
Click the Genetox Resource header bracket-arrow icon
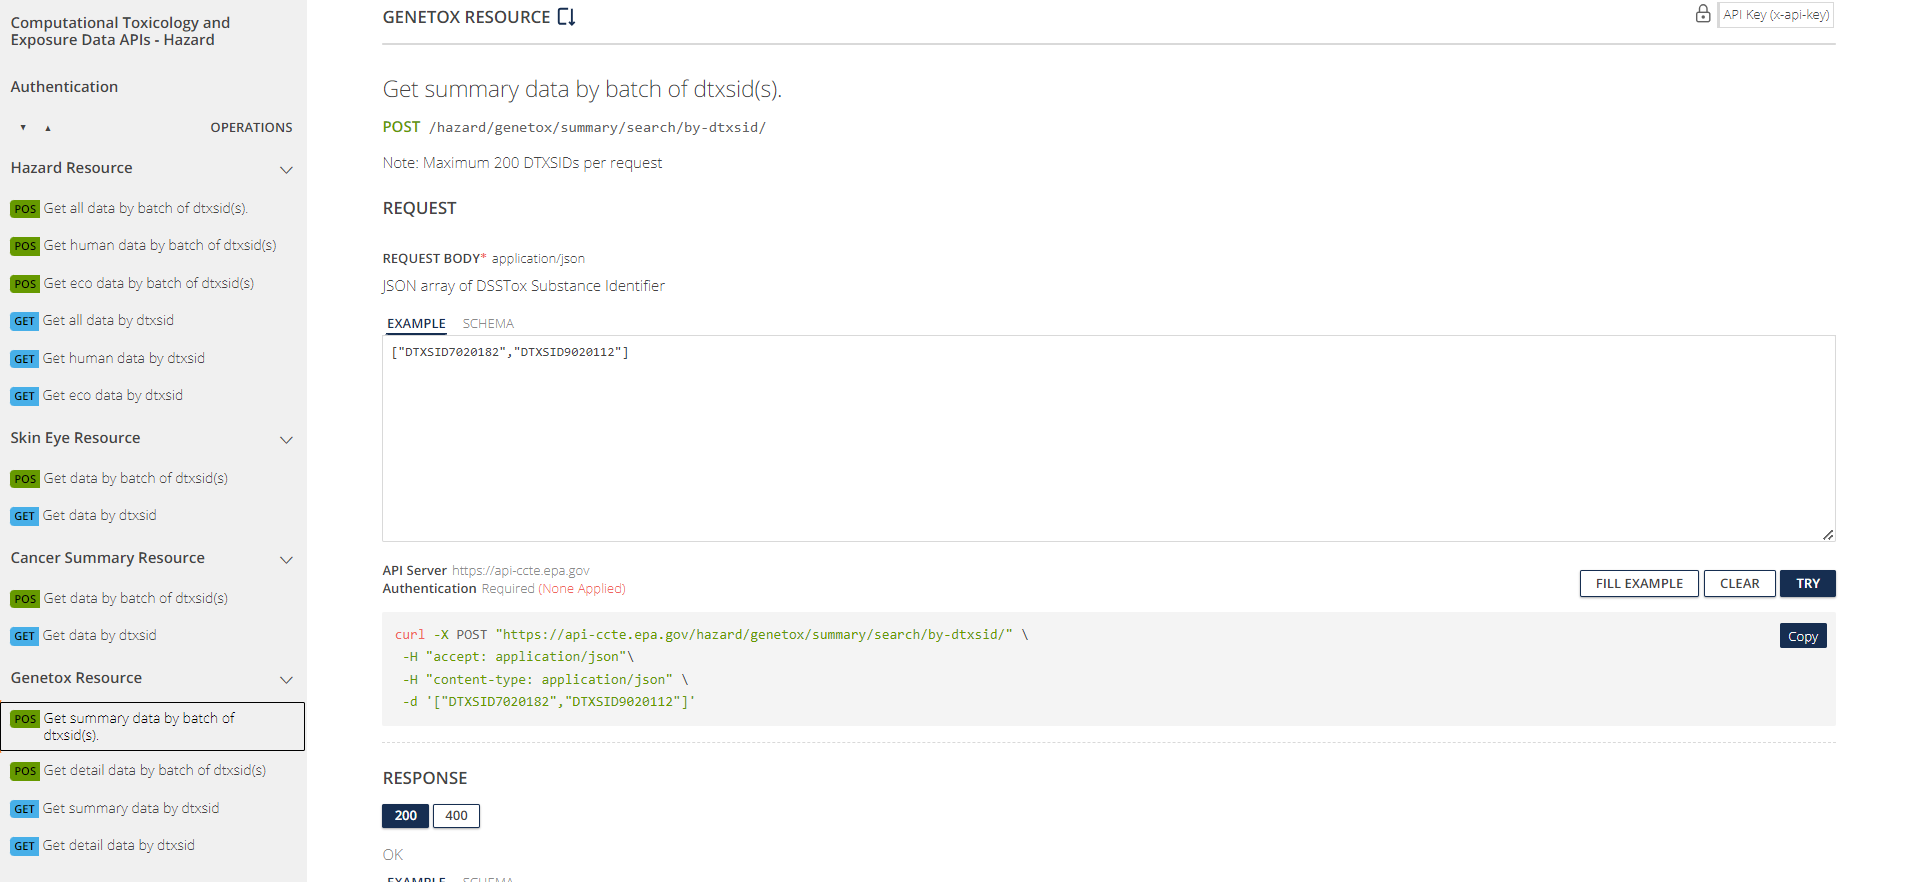566,17
